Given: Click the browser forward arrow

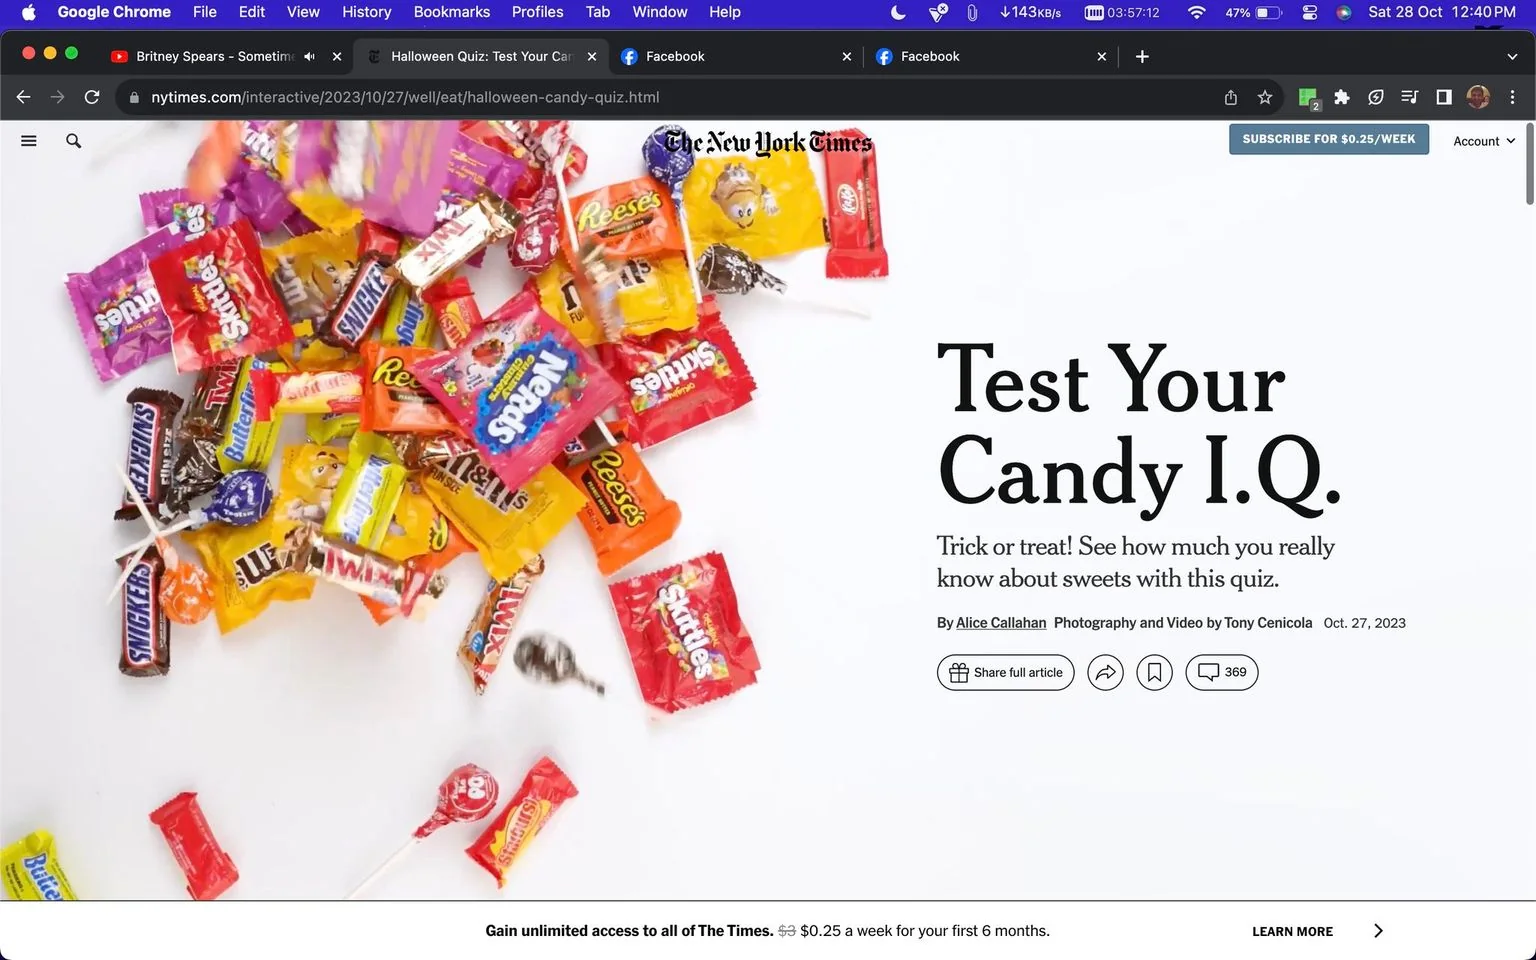Looking at the screenshot, I should 58,97.
